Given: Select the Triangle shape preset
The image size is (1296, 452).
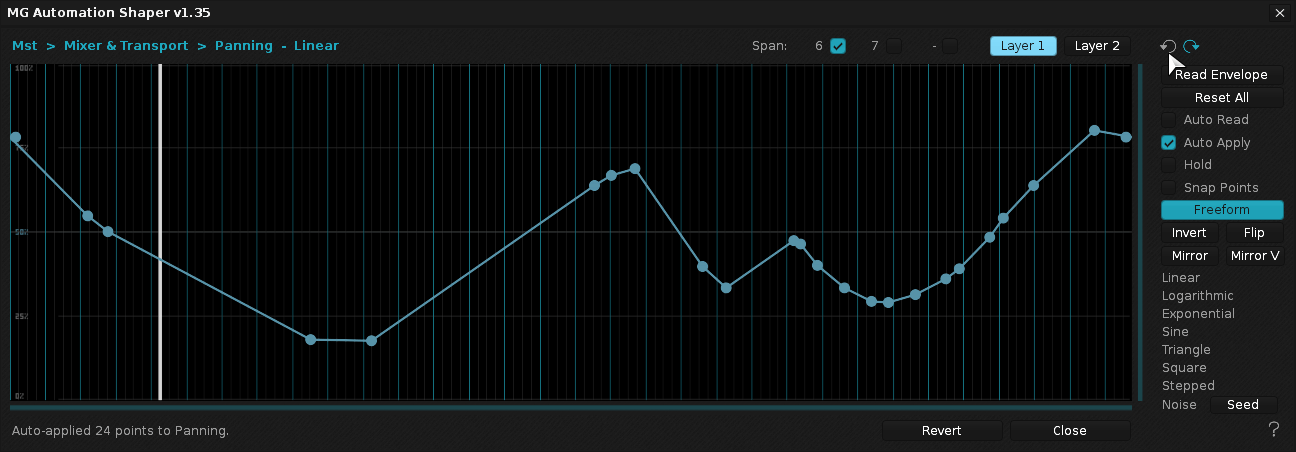Looking at the screenshot, I should (1186, 350).
